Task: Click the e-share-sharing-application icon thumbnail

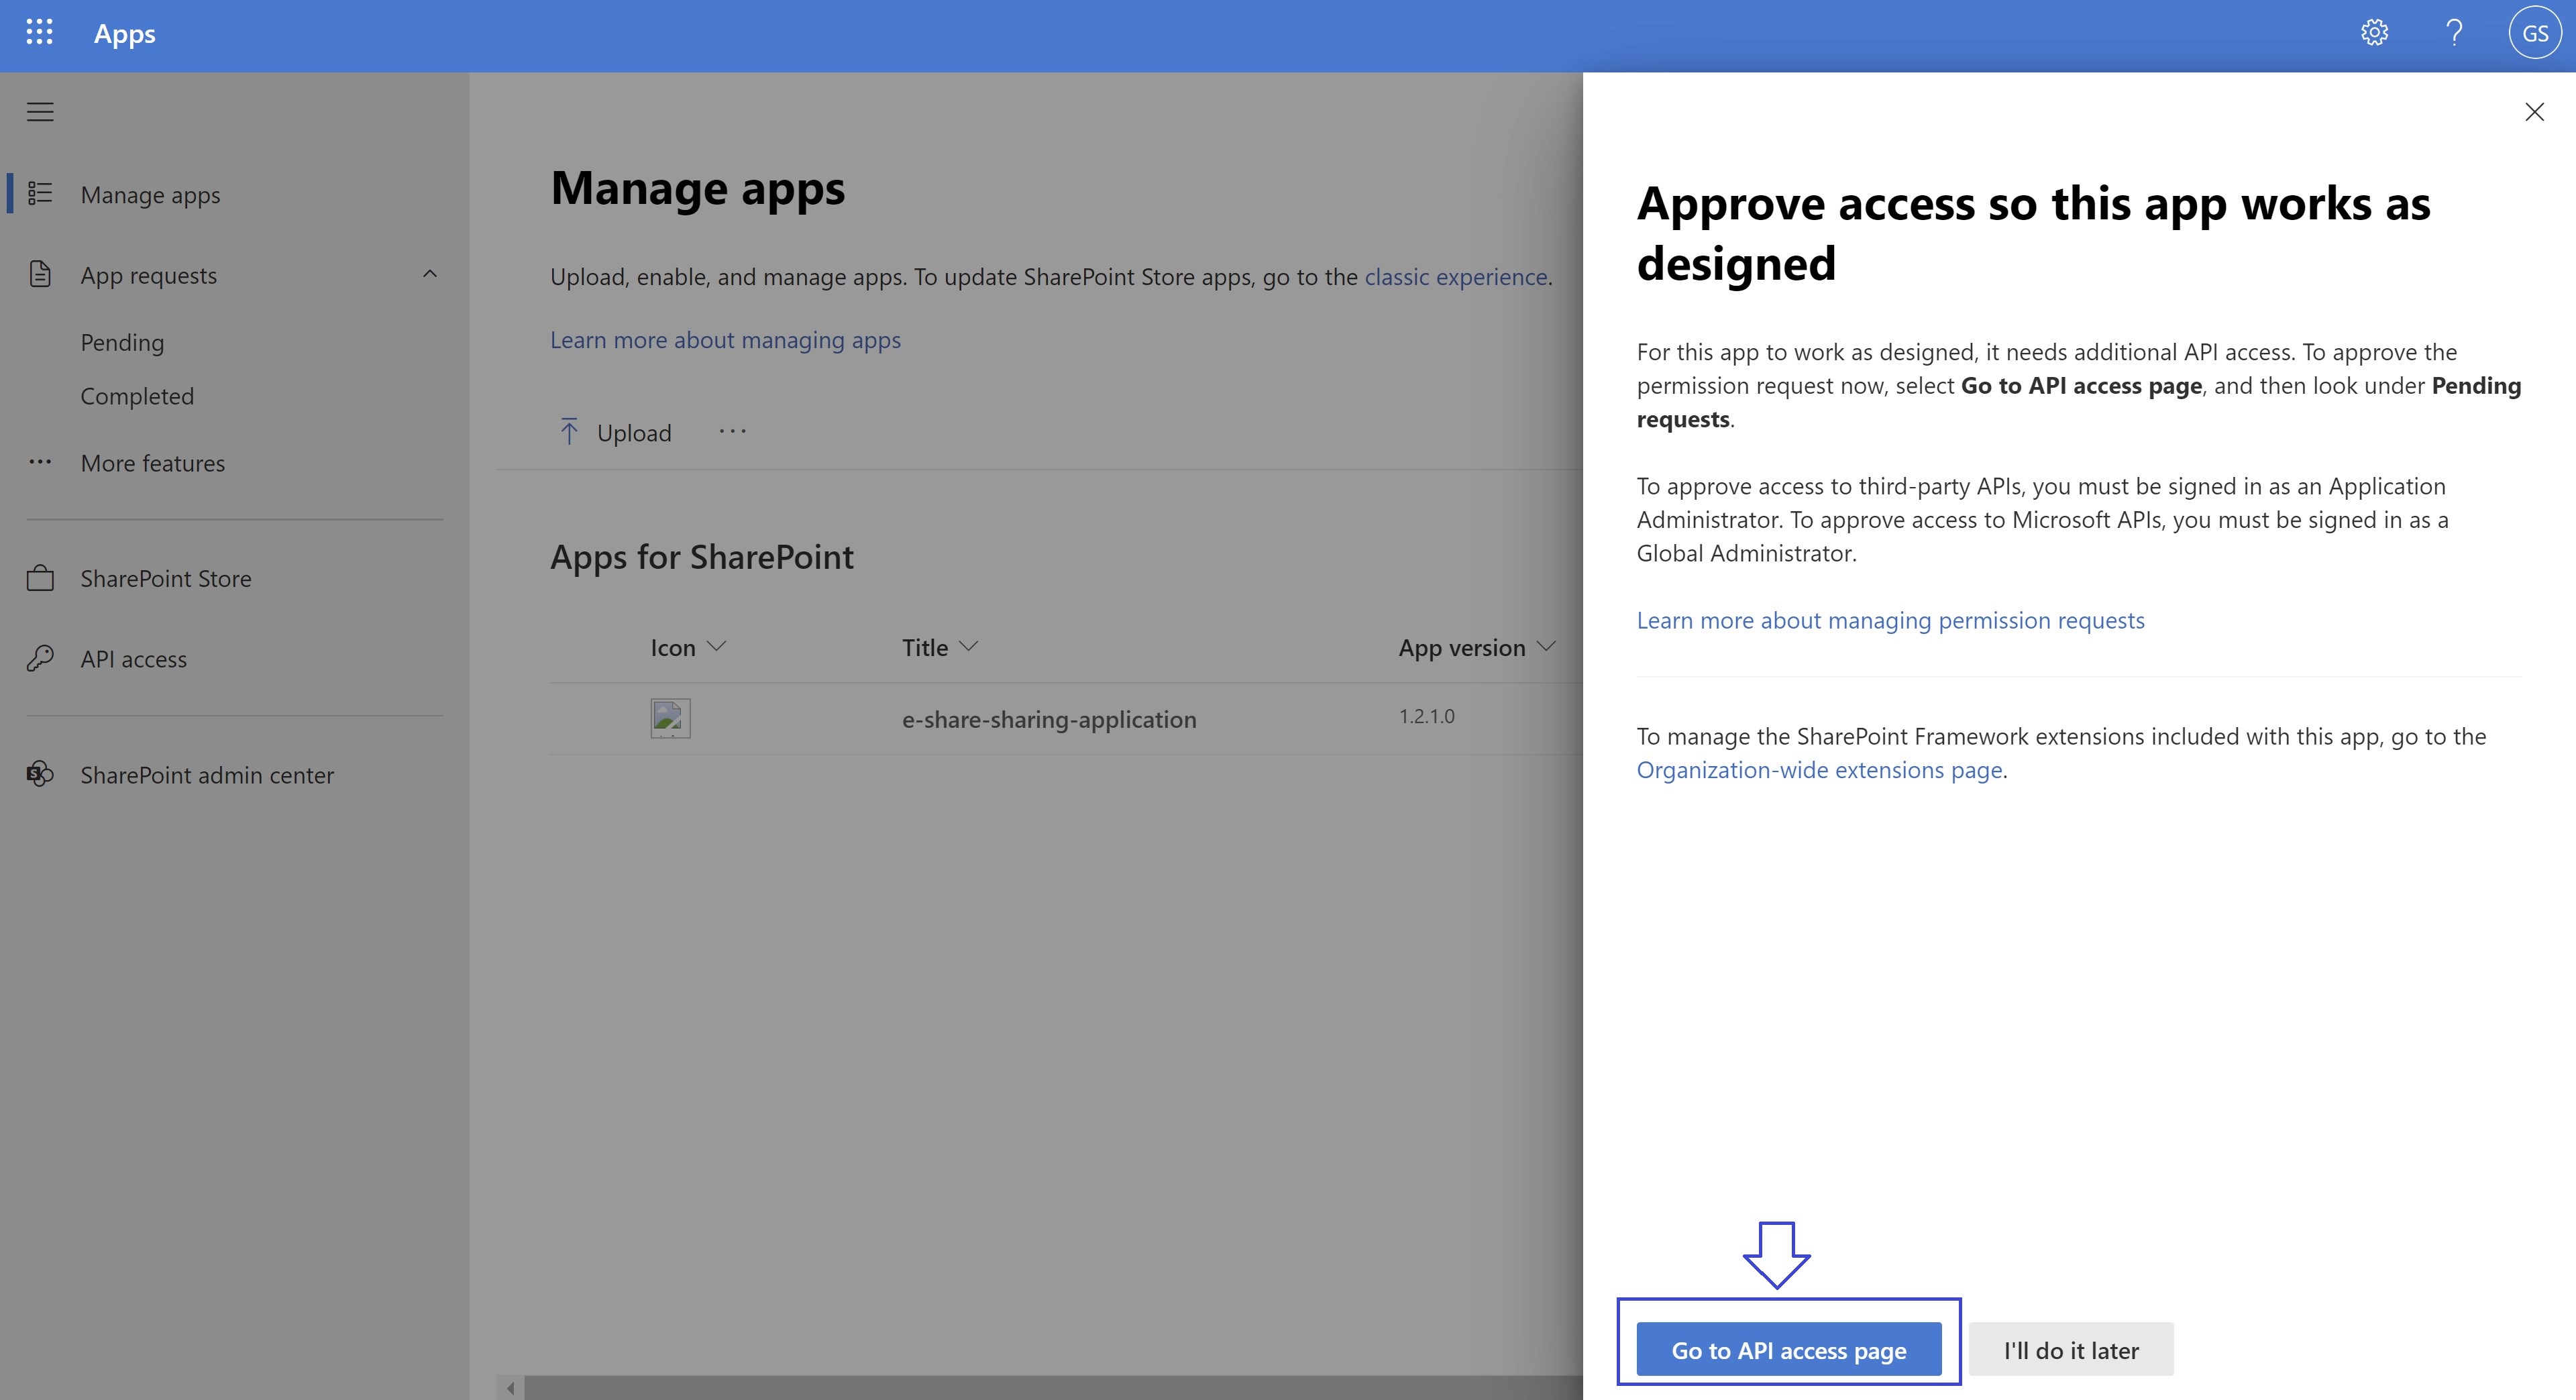Action: coord(670,718)
